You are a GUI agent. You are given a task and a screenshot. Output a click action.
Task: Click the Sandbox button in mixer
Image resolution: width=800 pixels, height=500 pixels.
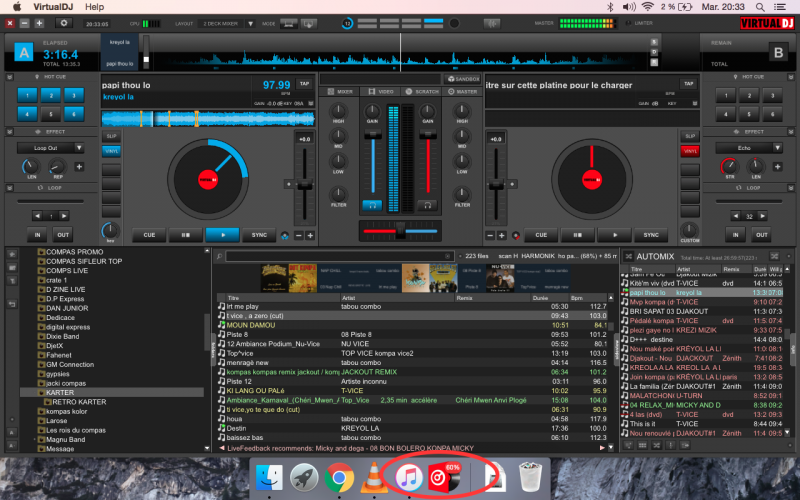pyautogui.click(x=463, y=79)
